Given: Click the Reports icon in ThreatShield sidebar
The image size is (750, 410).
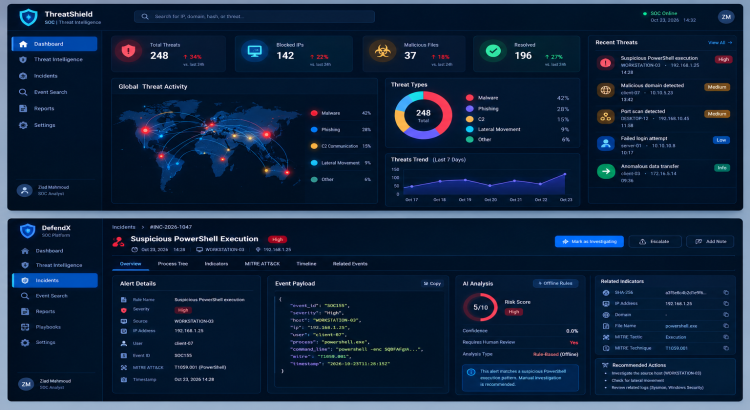Looking at the screenshot, I should coord(23,109).
